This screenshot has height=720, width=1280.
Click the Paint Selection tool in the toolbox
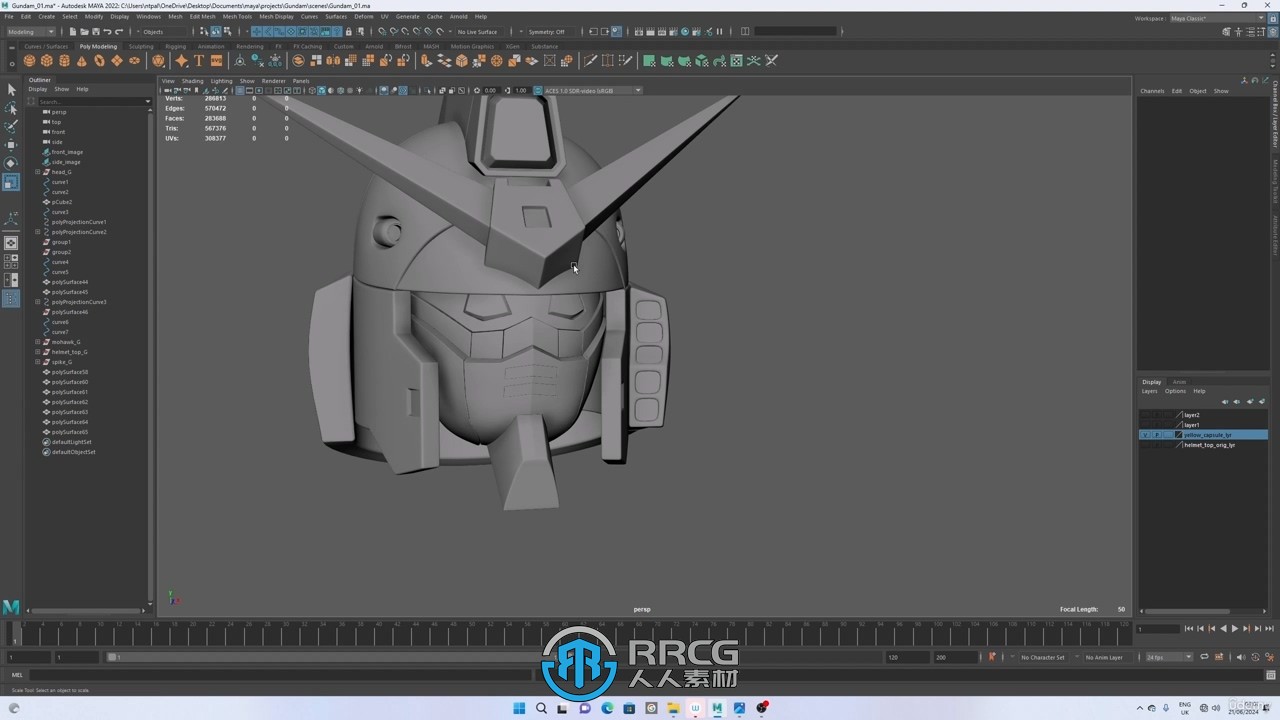point(11,126)
